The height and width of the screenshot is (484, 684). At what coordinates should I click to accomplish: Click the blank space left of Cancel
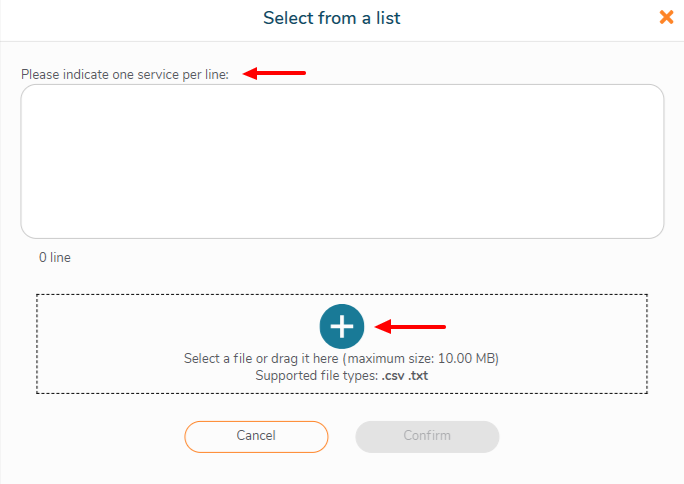[x=100, y=436]
